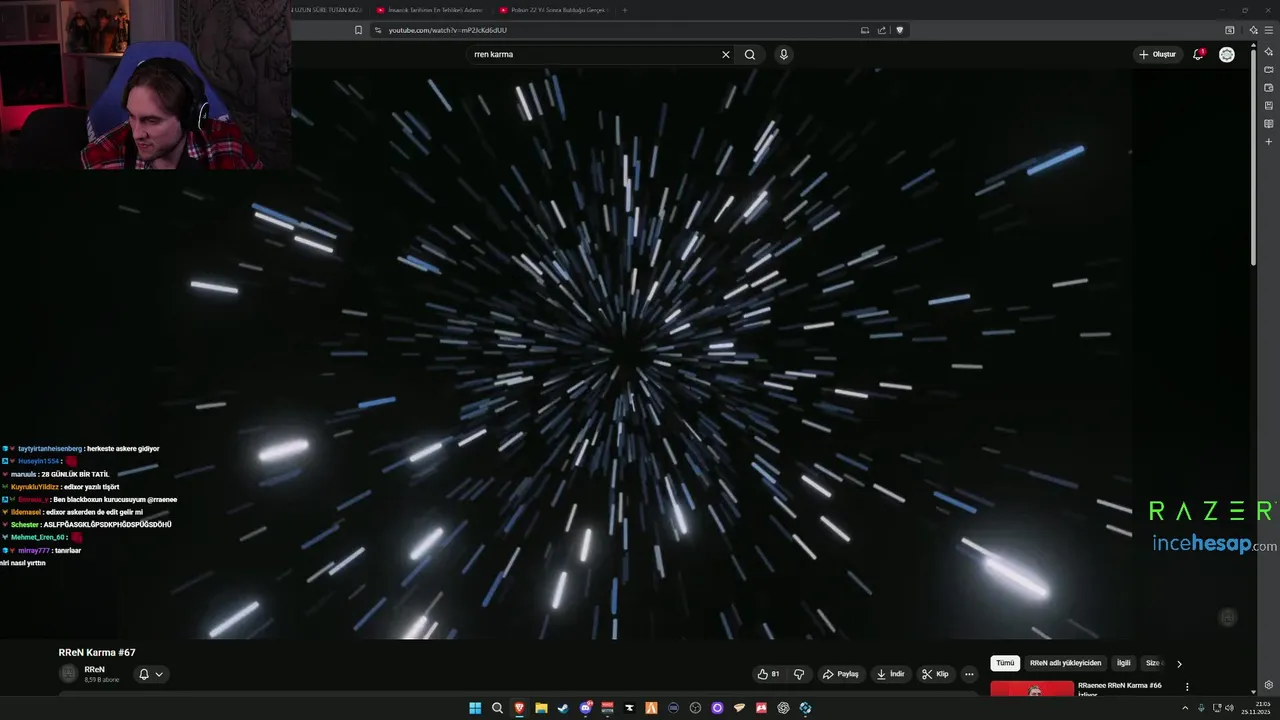The image size is (1280, 720).
Task: Open File Explorer from taskbar
Action: tap(541, 708)
